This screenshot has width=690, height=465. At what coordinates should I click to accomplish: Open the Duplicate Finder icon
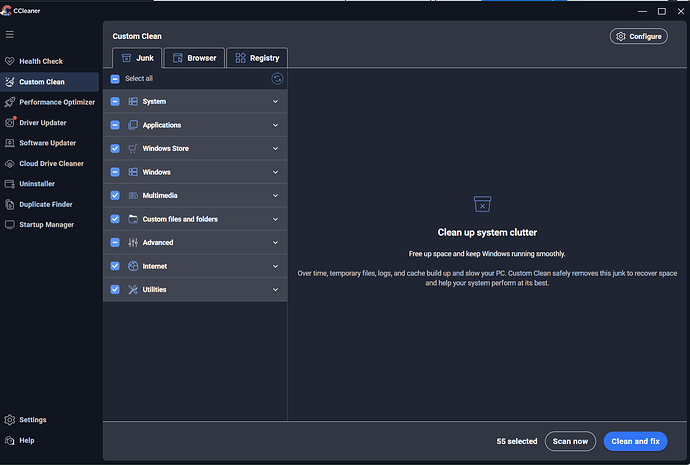[x=10, y=205]
